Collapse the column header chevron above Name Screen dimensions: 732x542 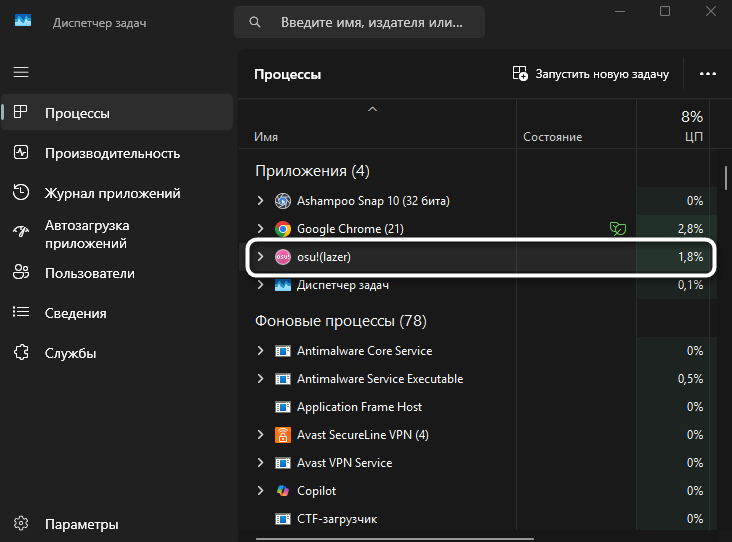[x=373, y=108]
